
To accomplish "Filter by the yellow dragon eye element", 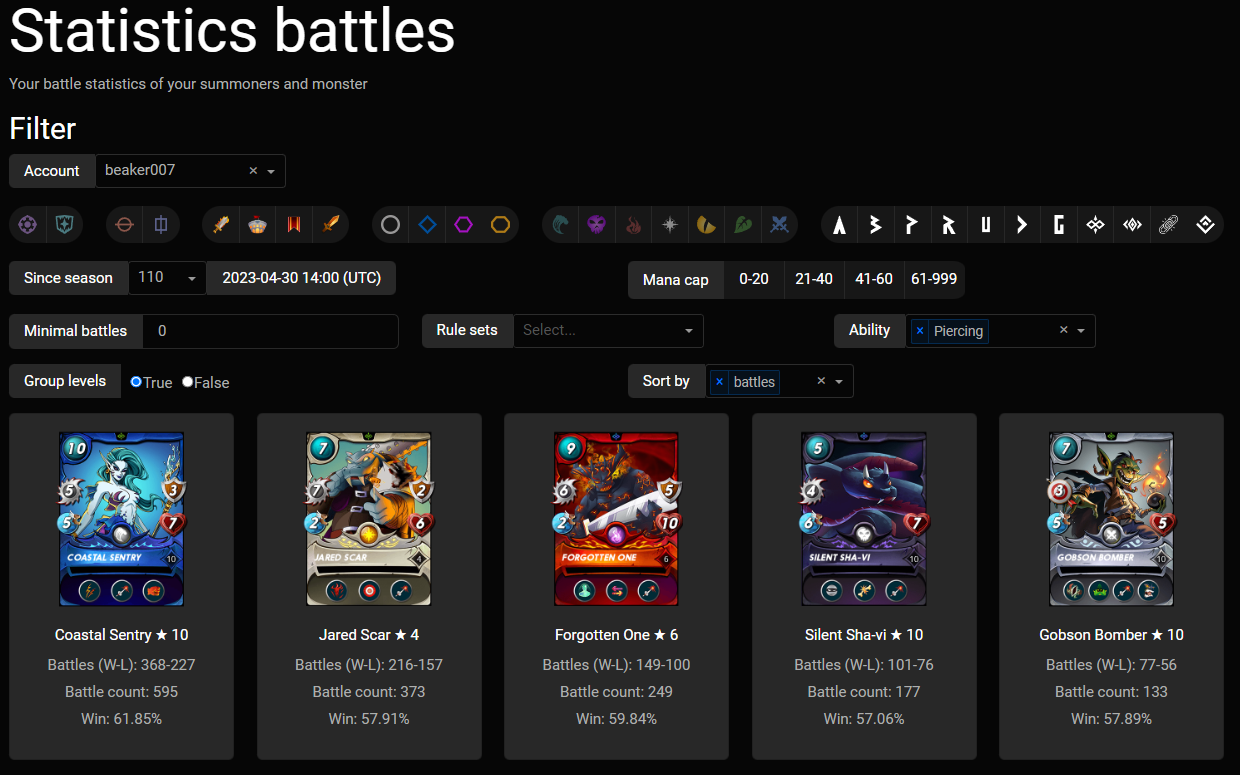I will pos(706,225).
